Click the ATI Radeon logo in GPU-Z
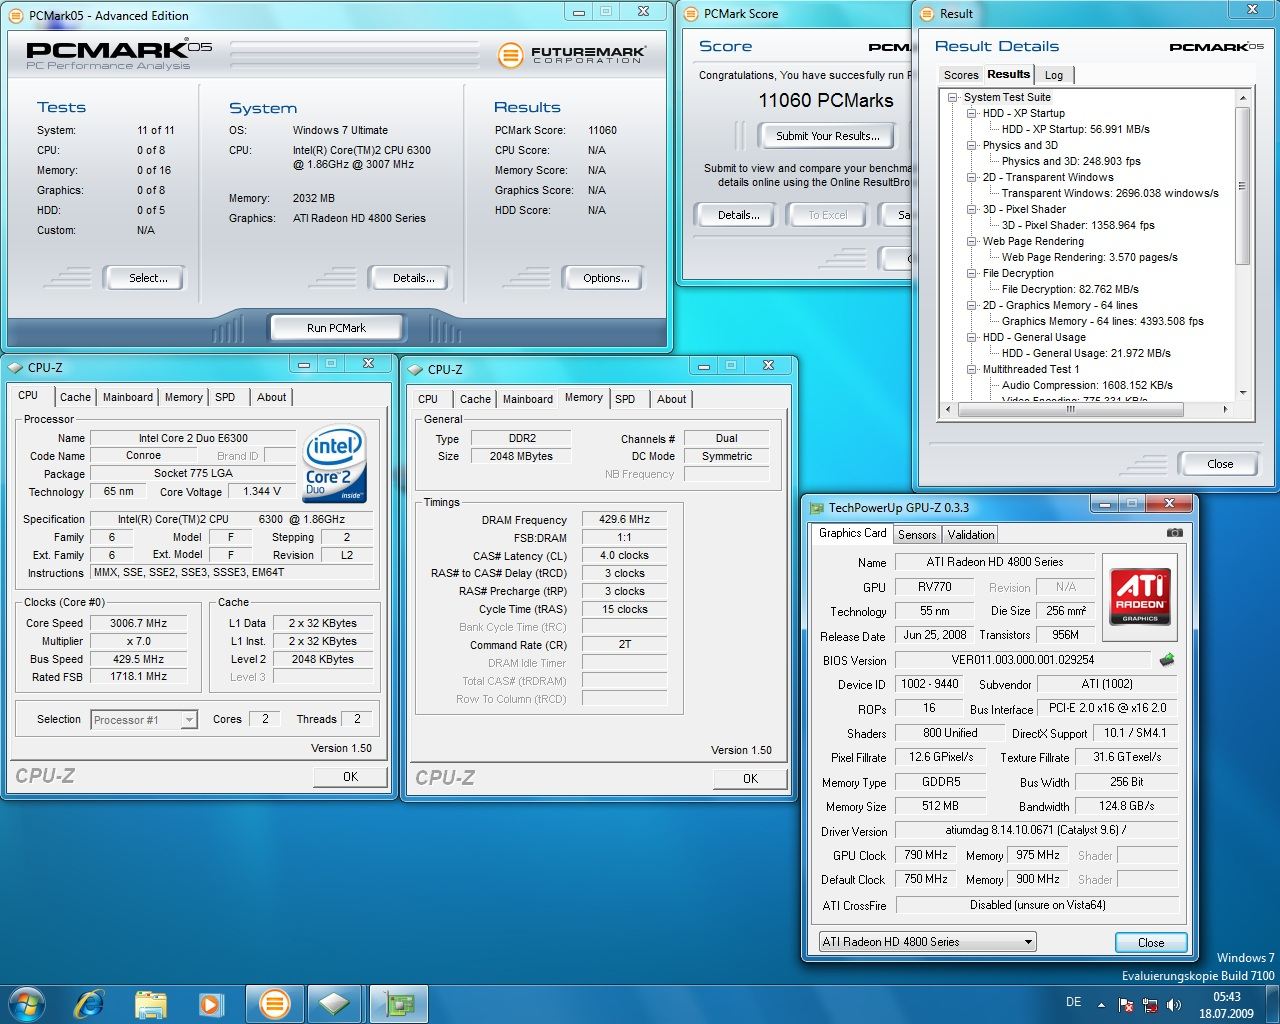 (1140, 598)
